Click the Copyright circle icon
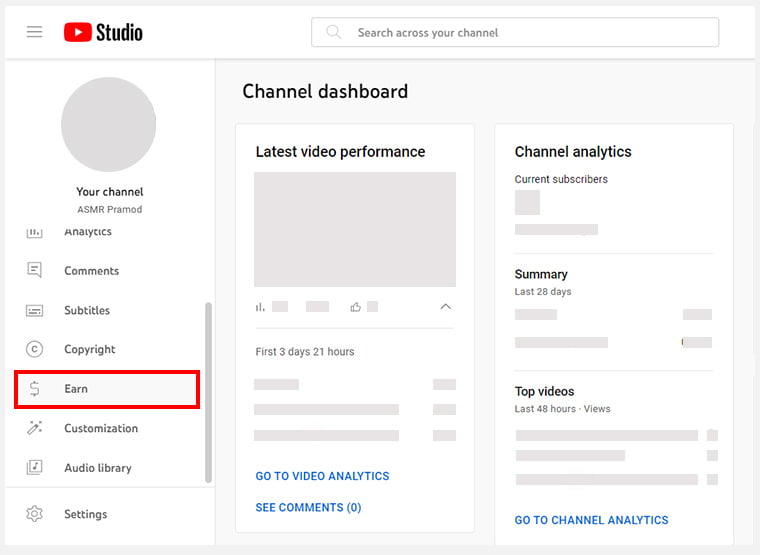This screenshot has height=555, width=760. click(34, 349)
